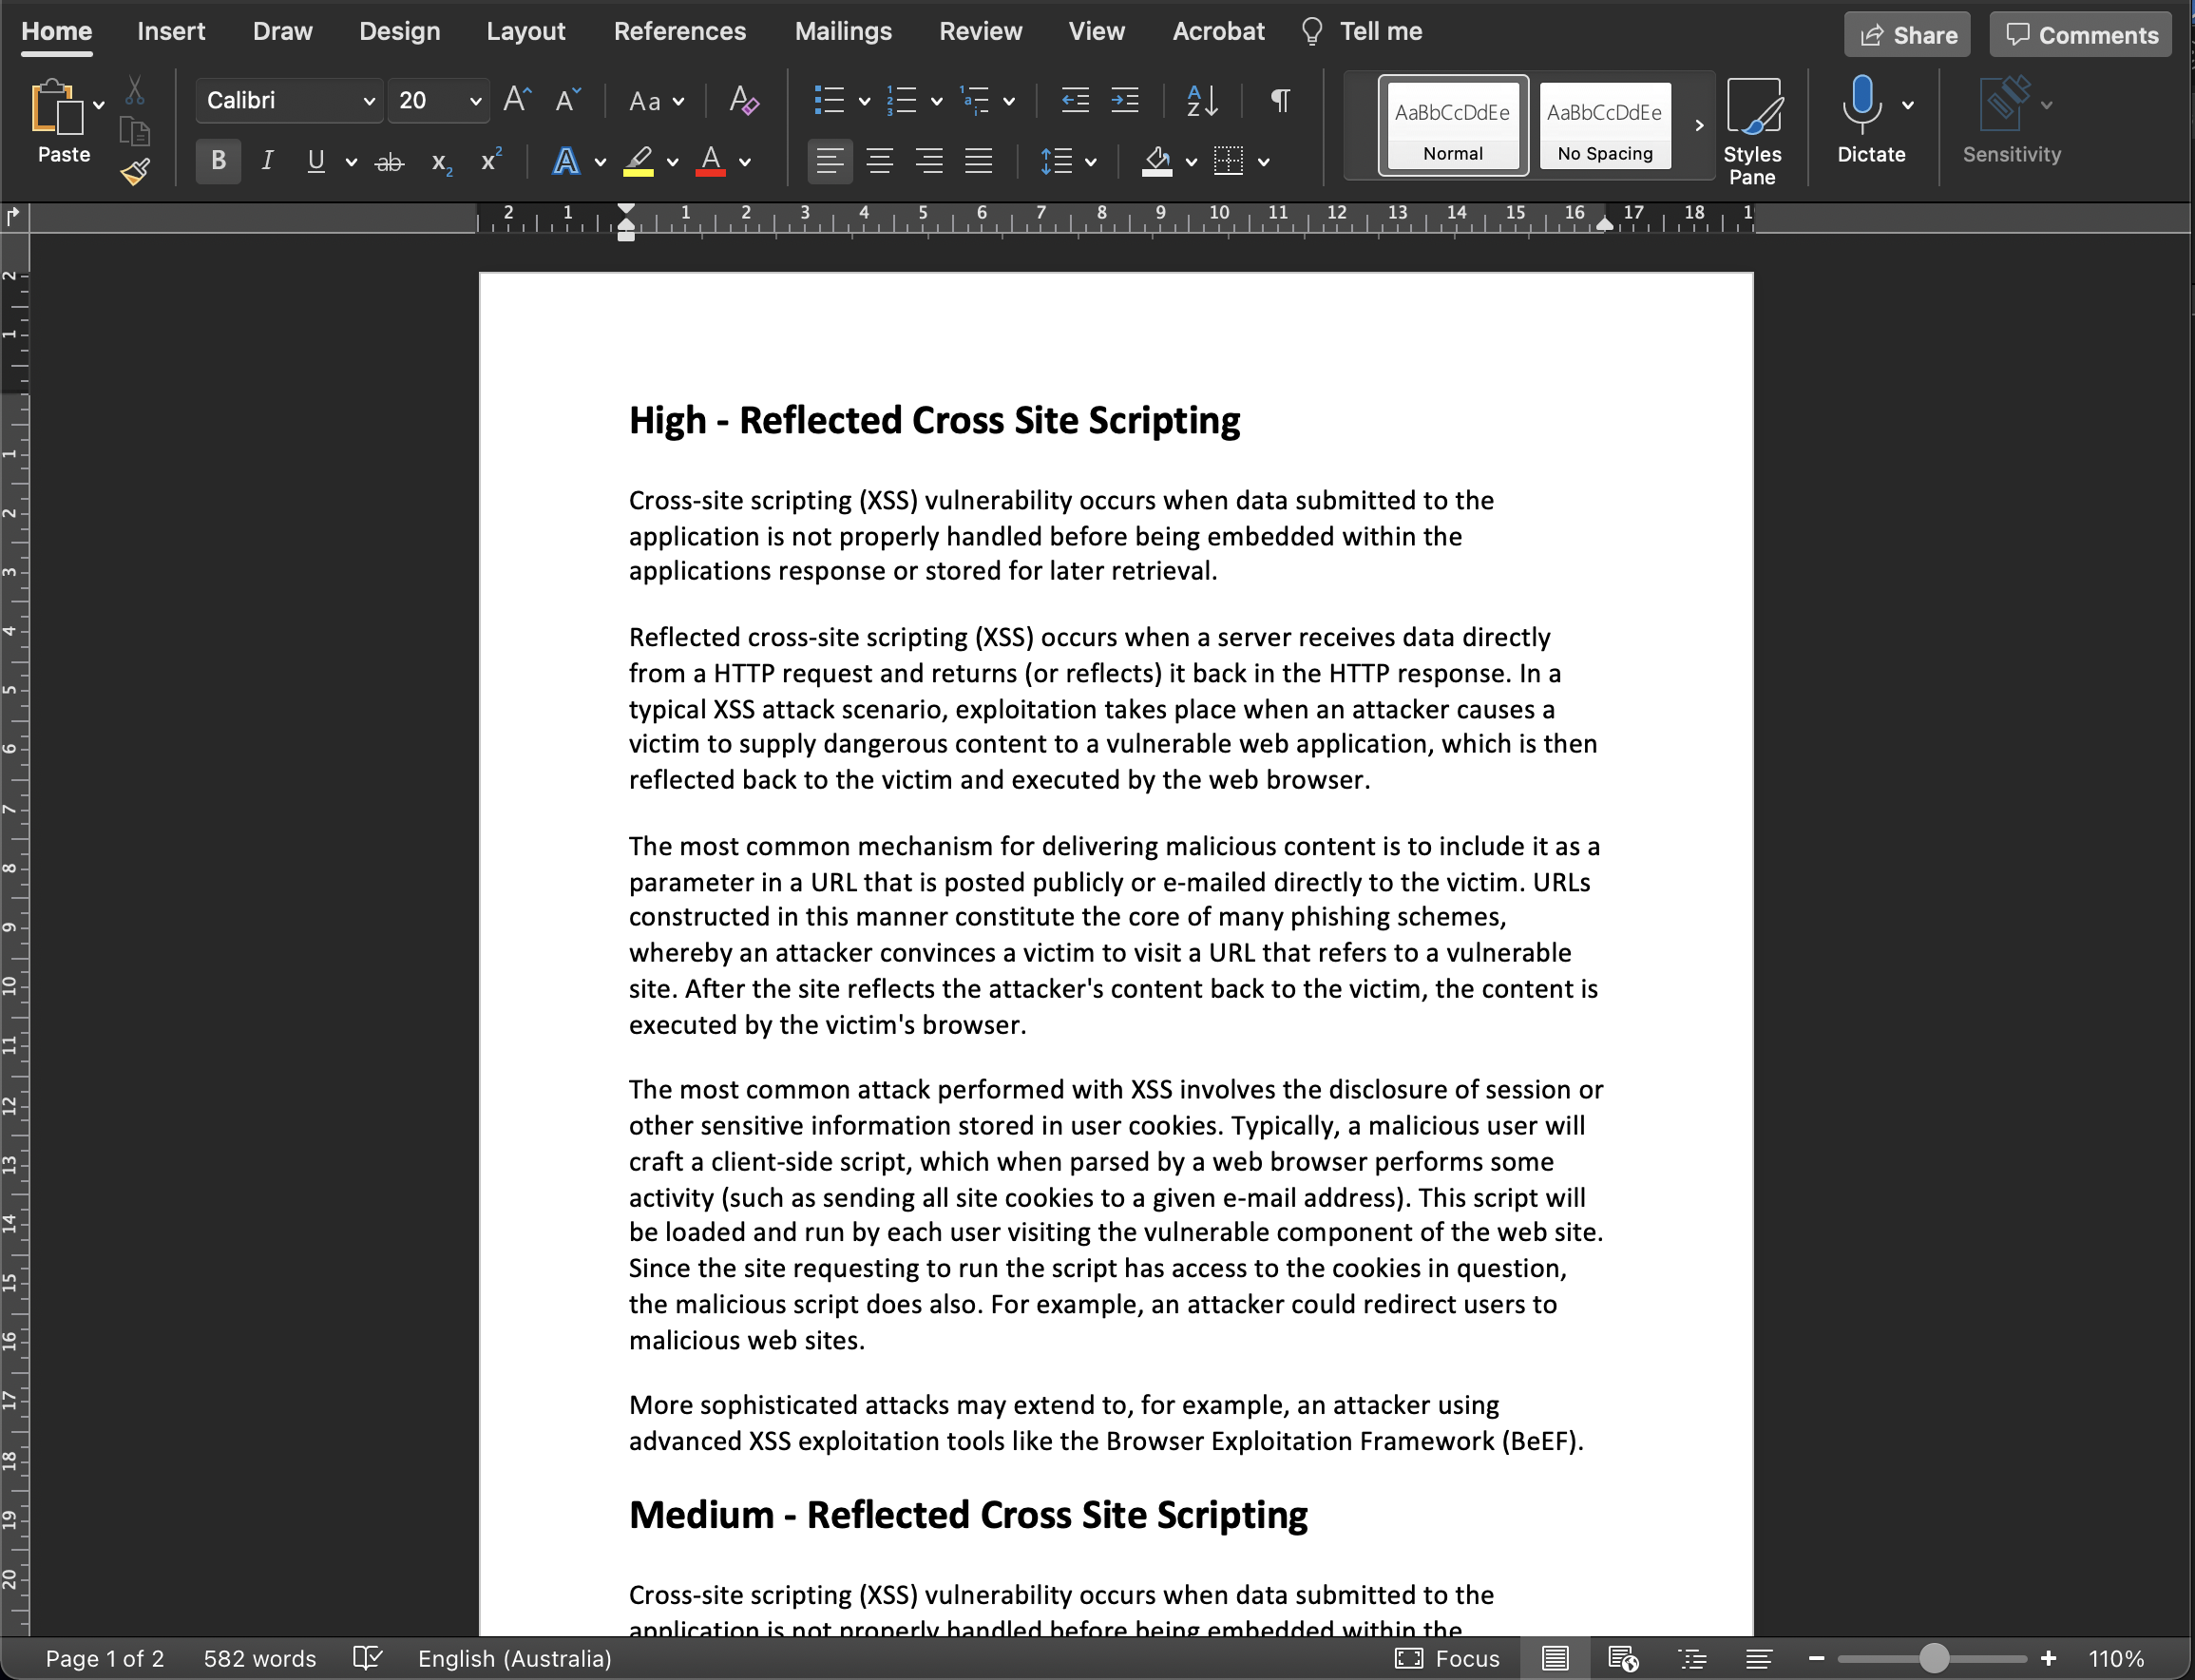The height and width of the screenshot is (1680, 2195).
Task: Zoom out with minus icon
Action: (x=1816, y=1658)
